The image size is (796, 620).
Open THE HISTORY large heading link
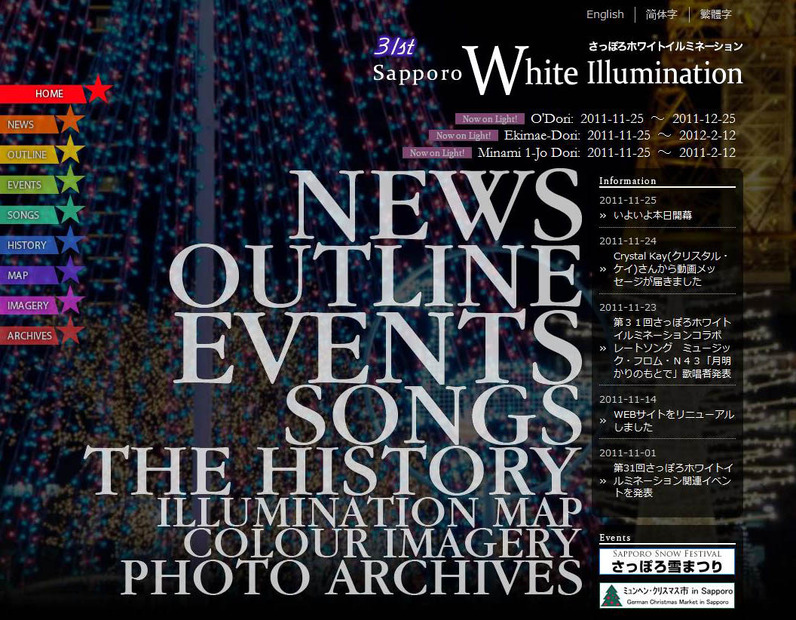tap(333, 471)
